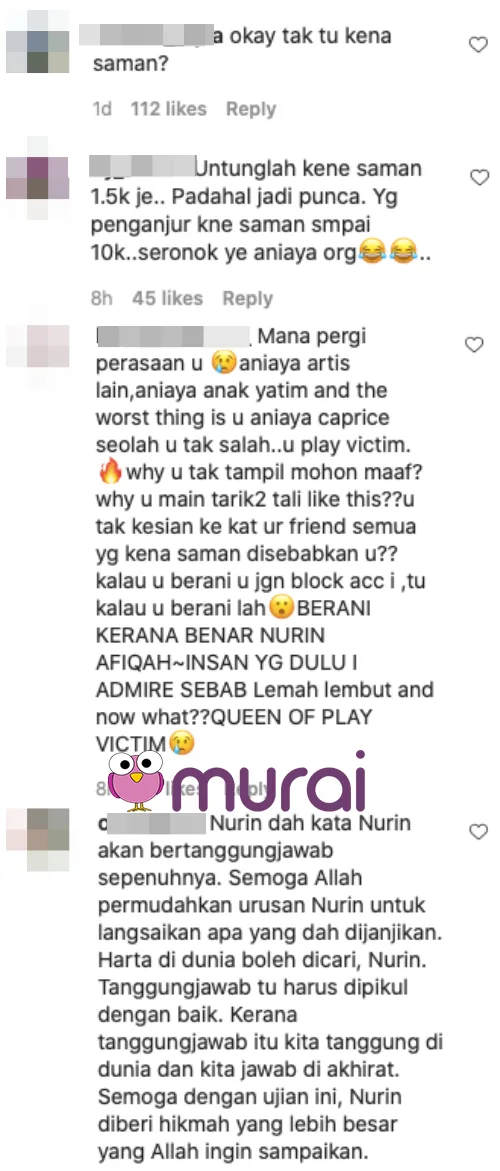Open blurred username before "Nurin dah kata"

pos(151,824)
